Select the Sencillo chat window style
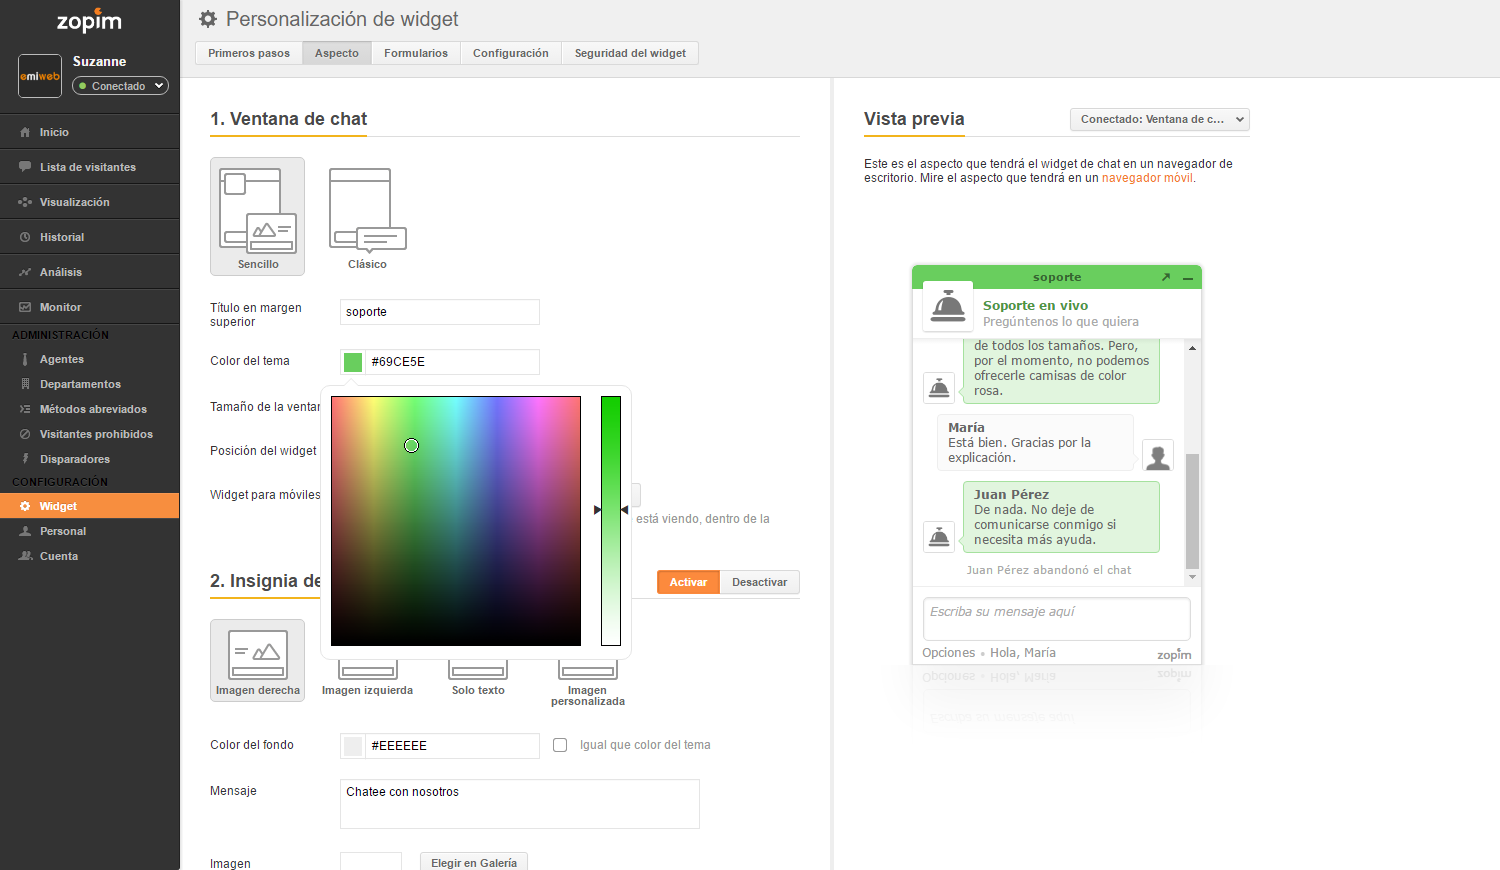1500x870 pixels. pyautogui.click(x=257, y=216)
